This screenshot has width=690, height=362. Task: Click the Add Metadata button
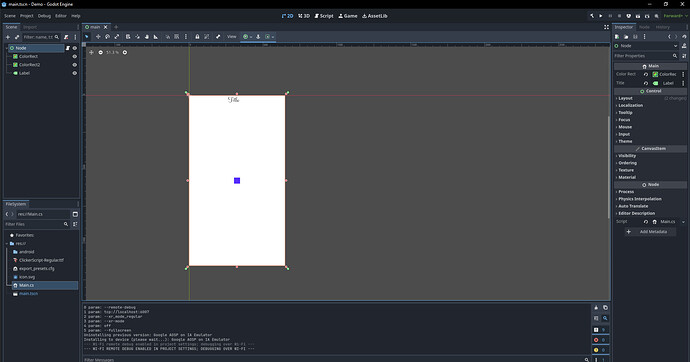650,232
